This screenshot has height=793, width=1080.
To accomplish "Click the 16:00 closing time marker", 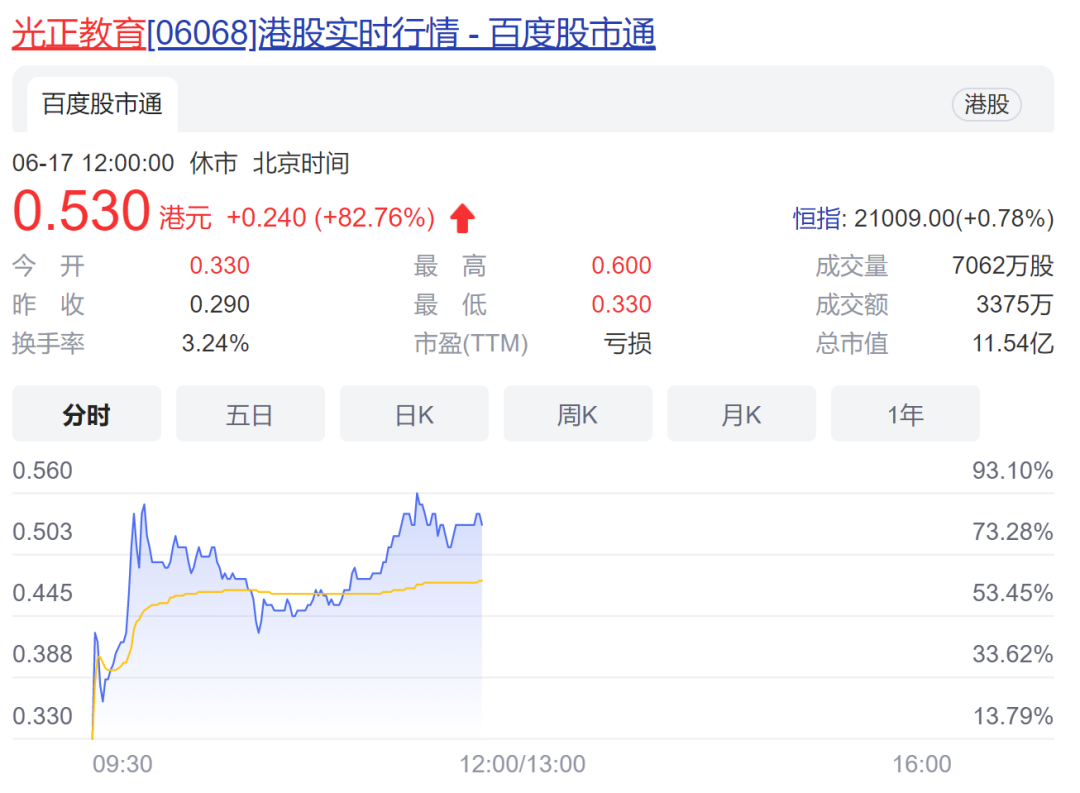I will 922,765.
